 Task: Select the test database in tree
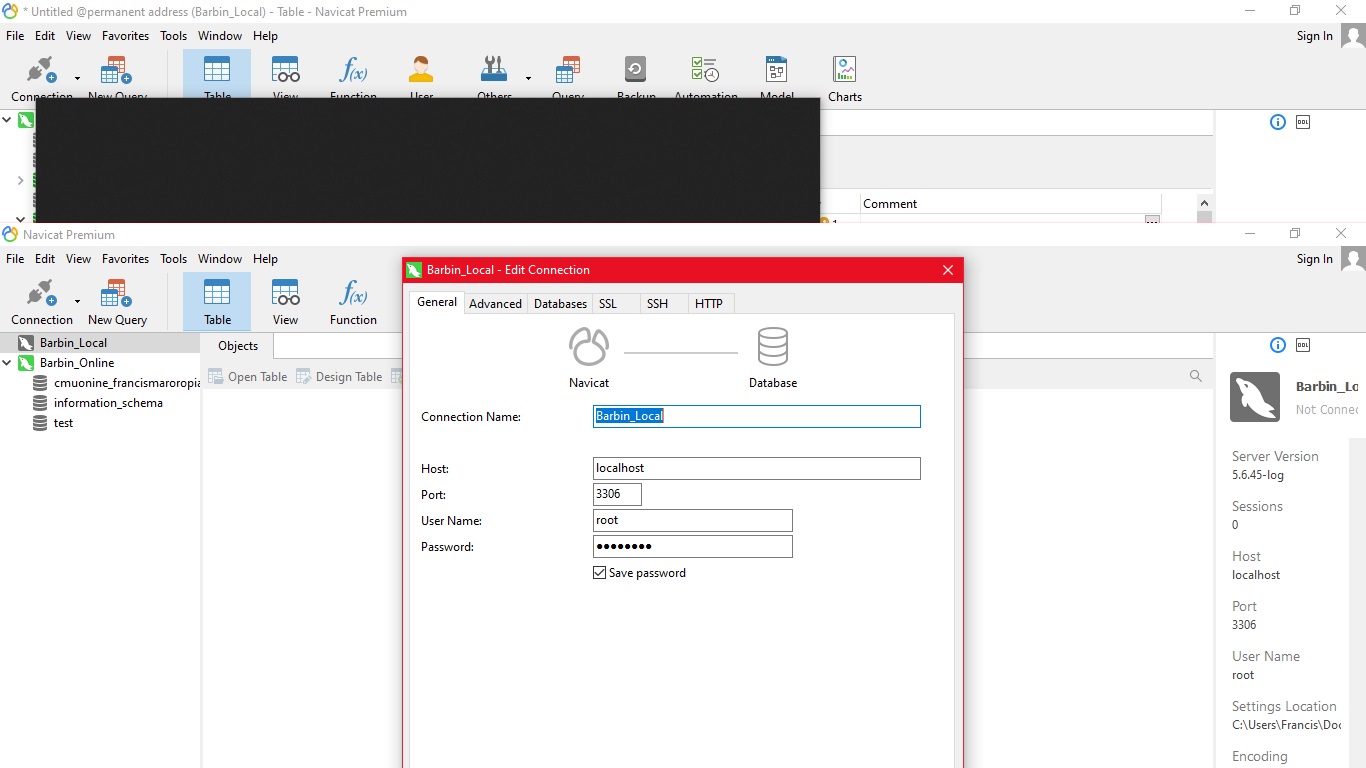pyautogui.click(x=63, y=423)
